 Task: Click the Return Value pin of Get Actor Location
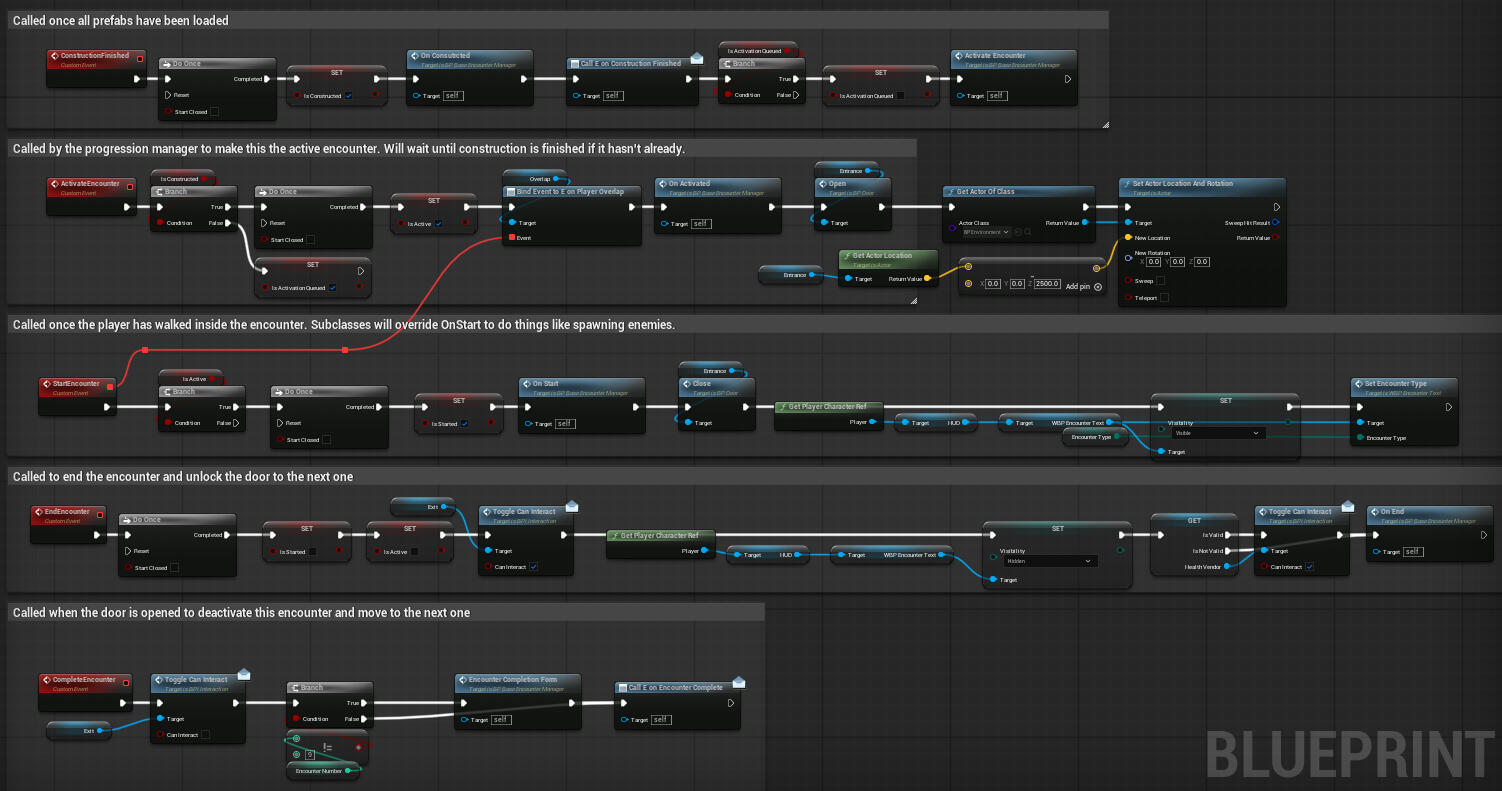pyautogui.click(x=928, y=279)
